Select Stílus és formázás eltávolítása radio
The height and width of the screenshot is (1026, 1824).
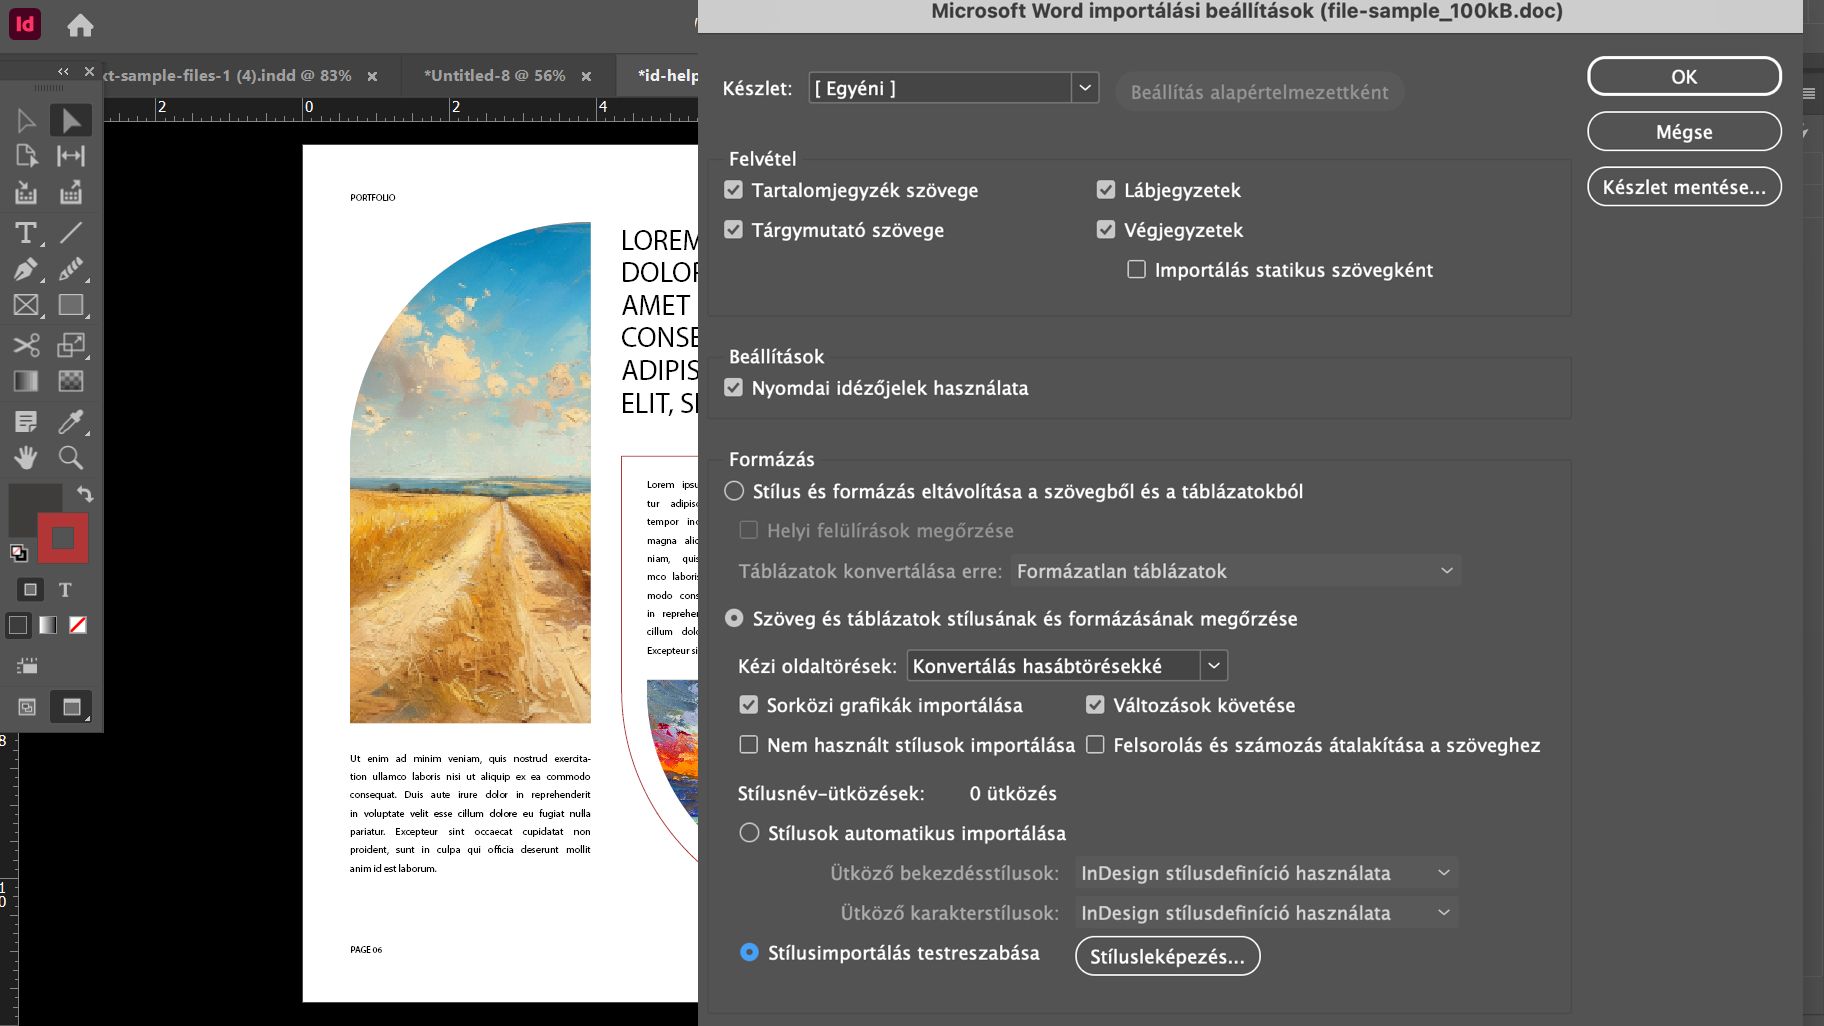click(x=735, y=491)
